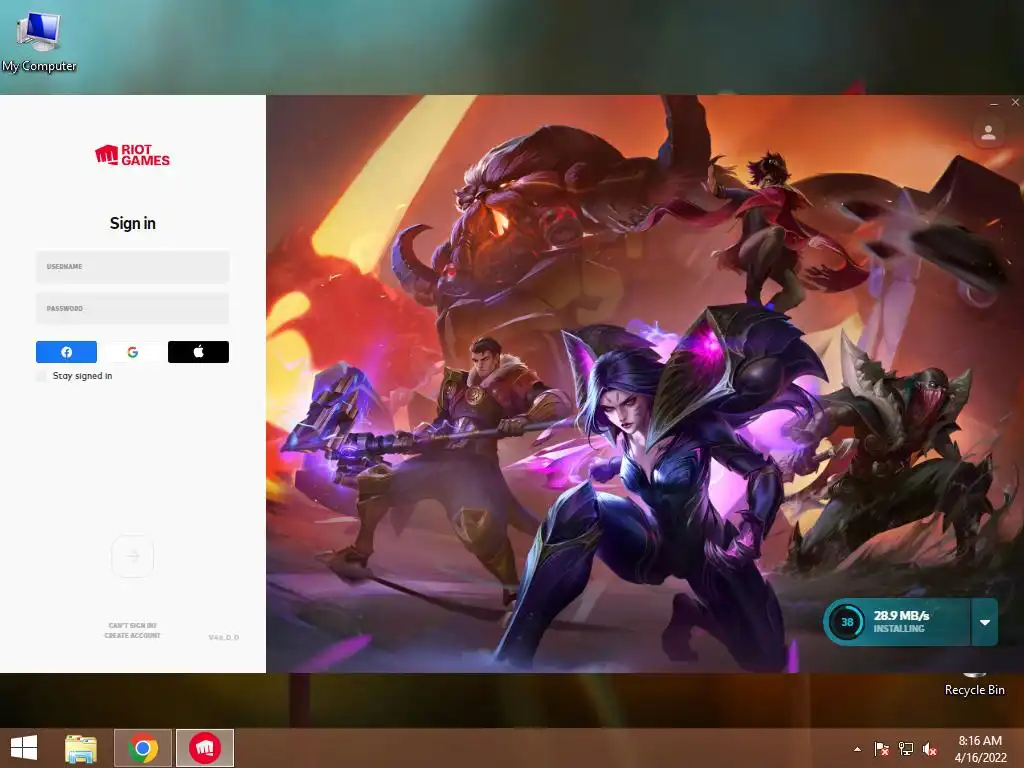Open the Create account link
Screen dimensions: 1024x768
[133, 635]
